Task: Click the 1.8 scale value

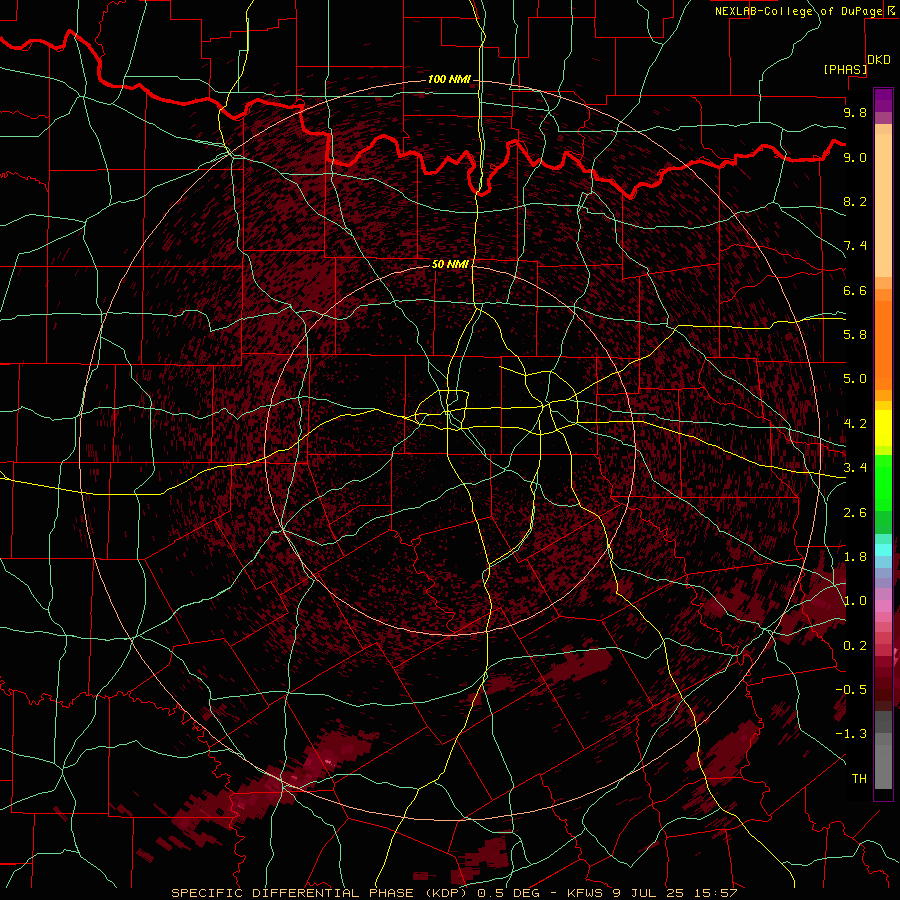Action: coord(855,557)
